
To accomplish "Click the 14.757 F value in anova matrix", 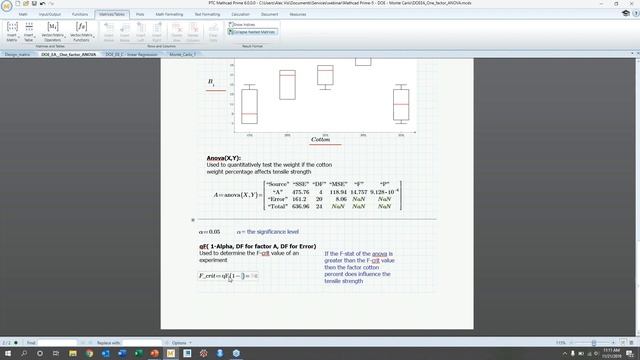I will [359, 192].
